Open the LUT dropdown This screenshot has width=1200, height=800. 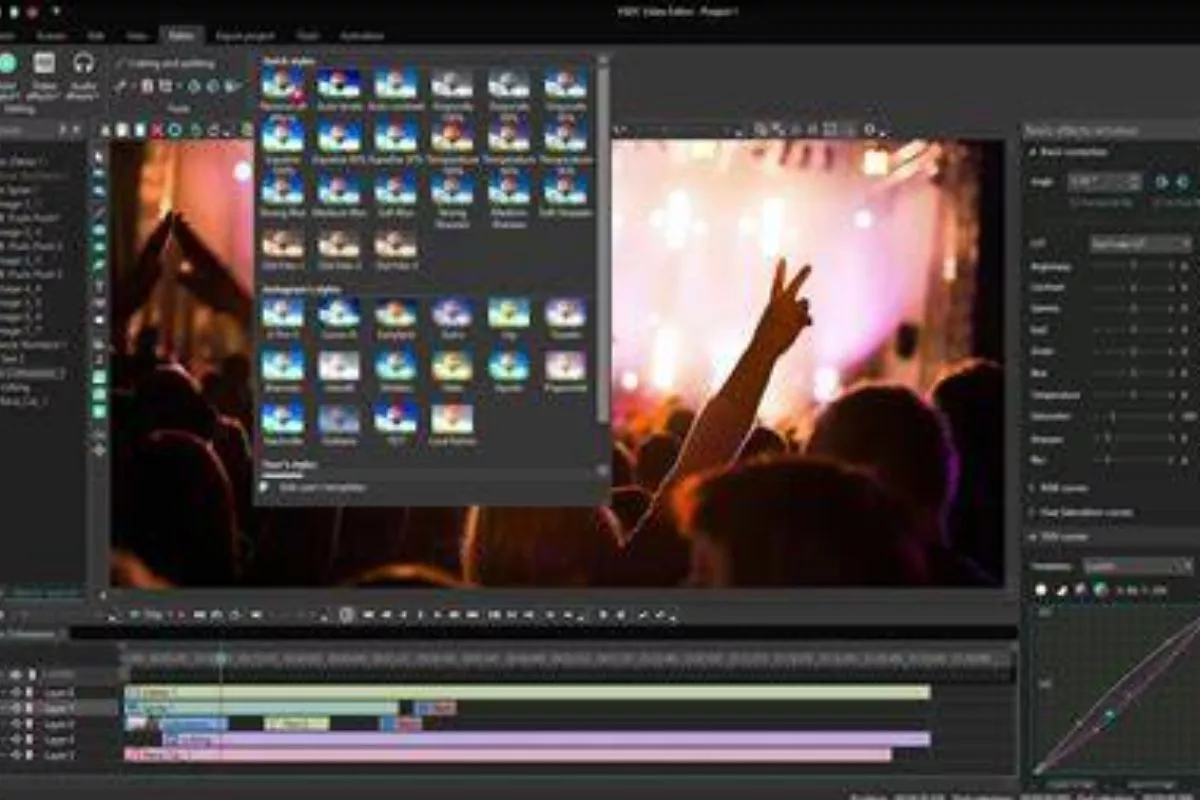click(x=1140, y=243)
